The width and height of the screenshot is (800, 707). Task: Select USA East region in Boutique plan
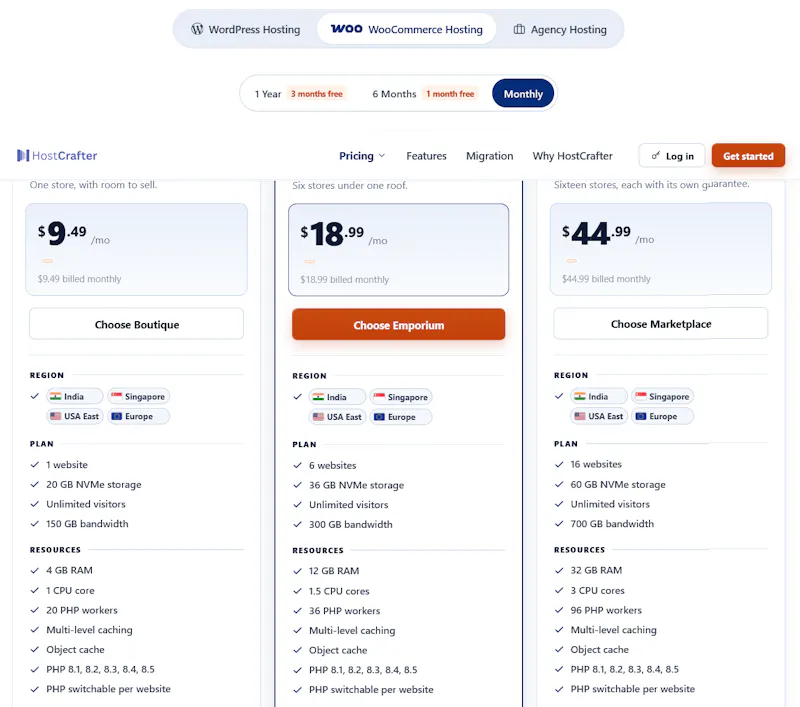pos(75,416)
